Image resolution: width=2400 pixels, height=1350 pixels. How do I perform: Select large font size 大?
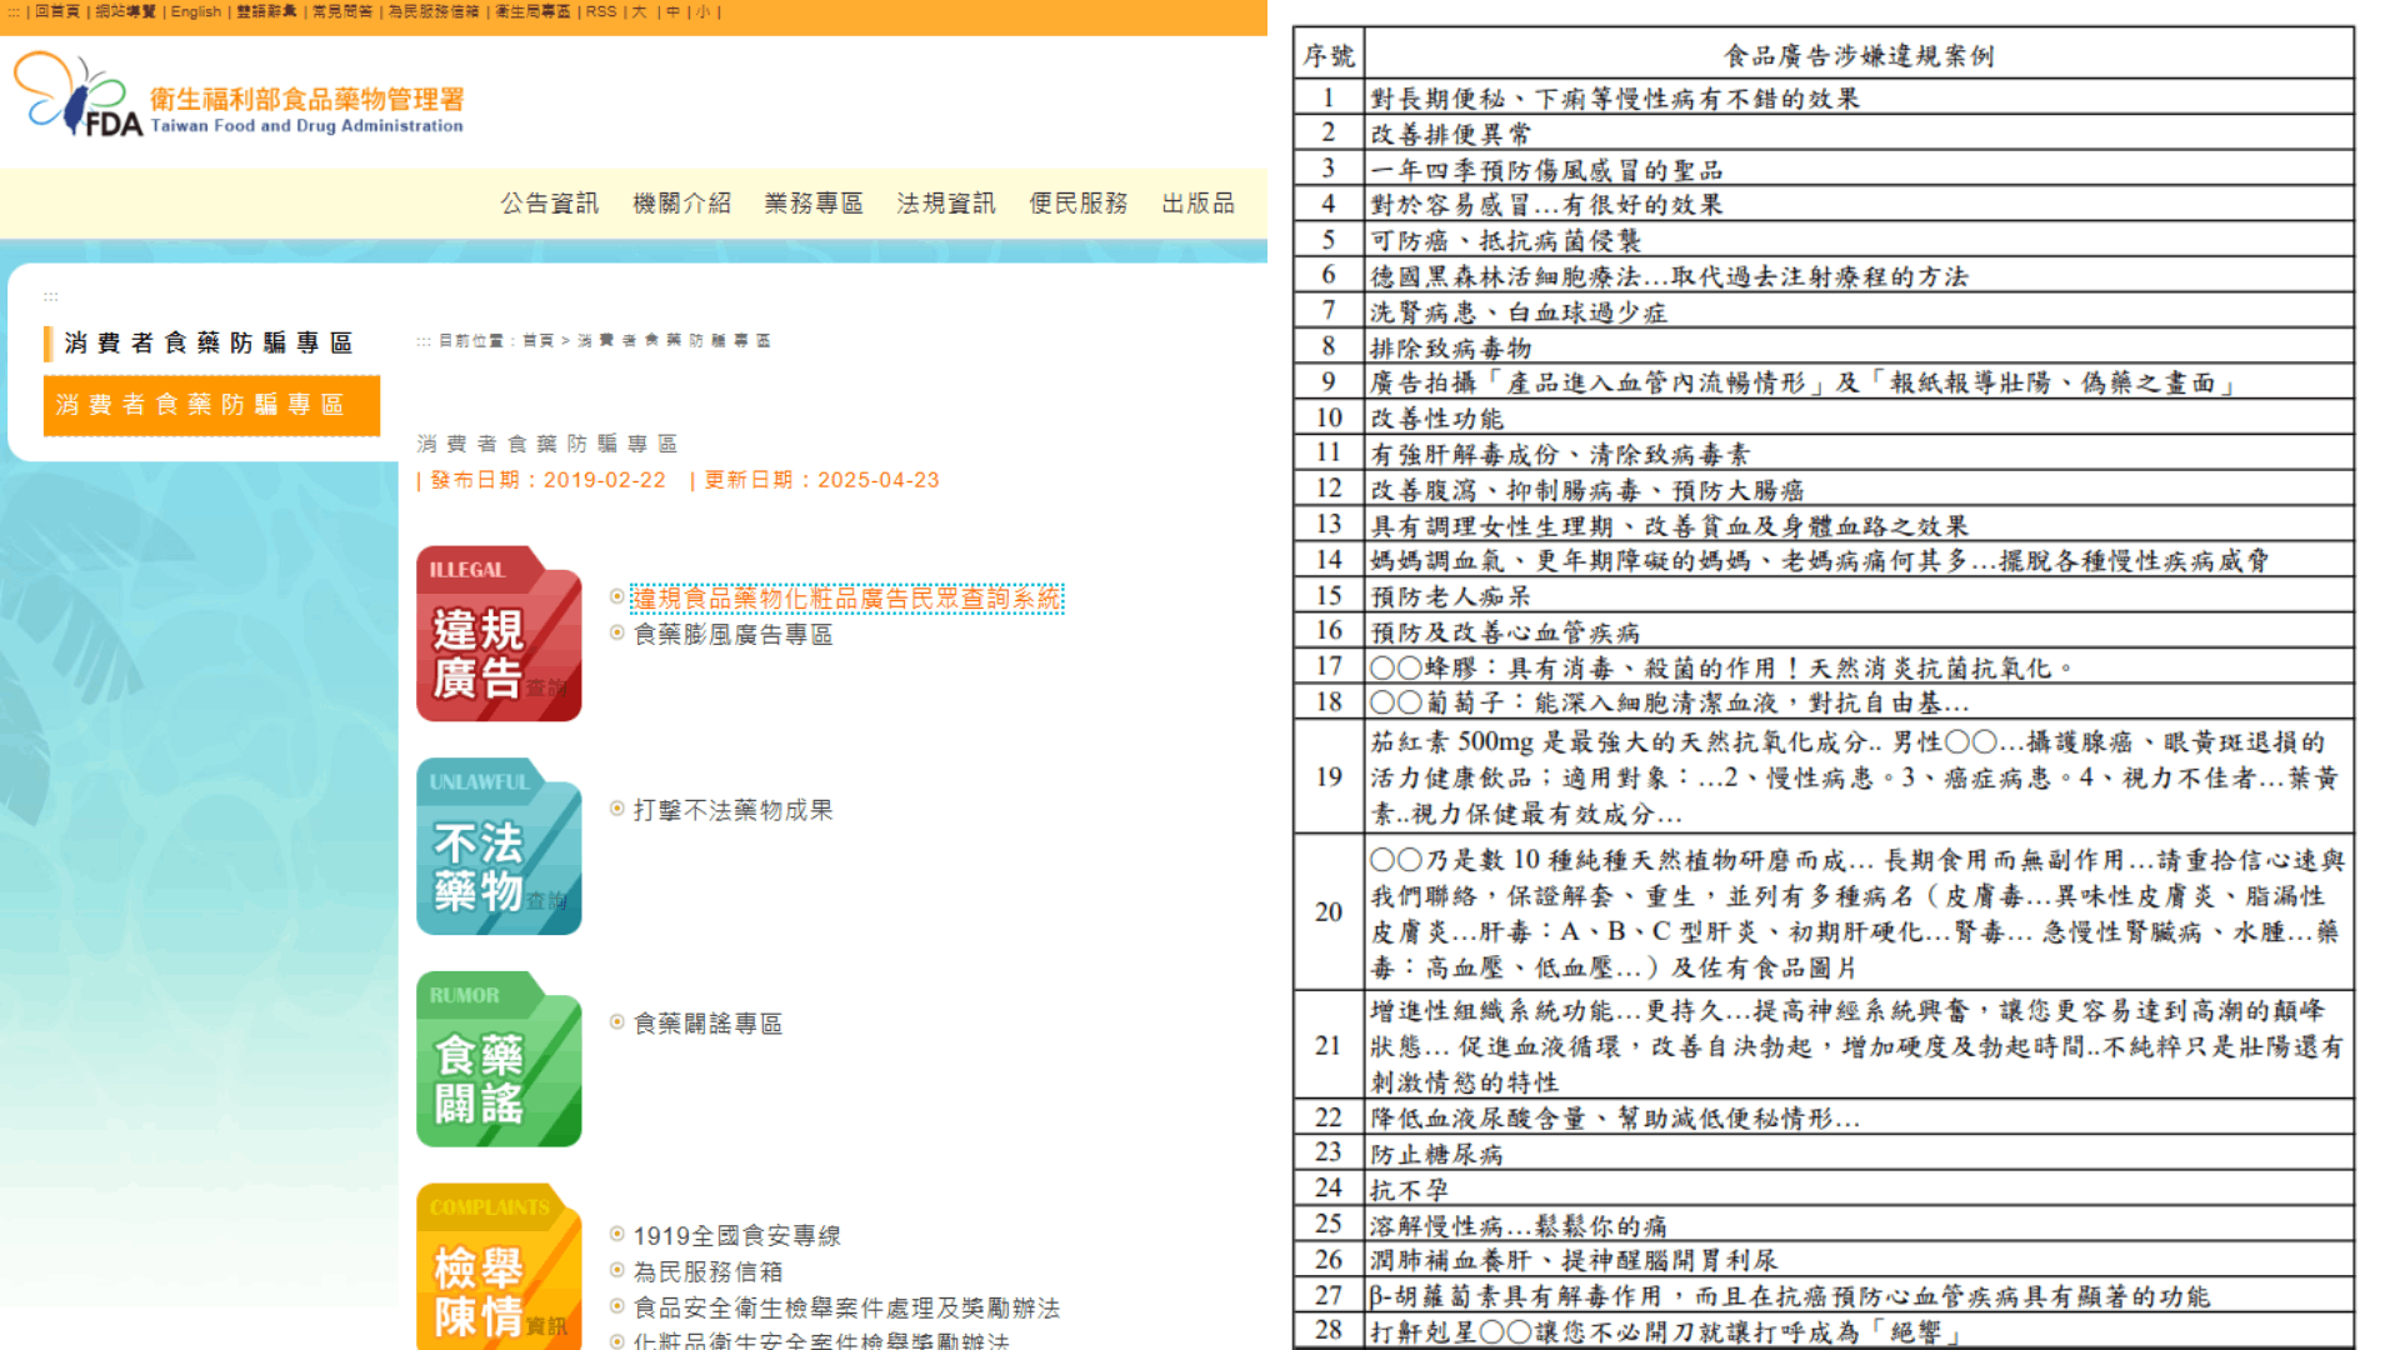click(639, 12)
